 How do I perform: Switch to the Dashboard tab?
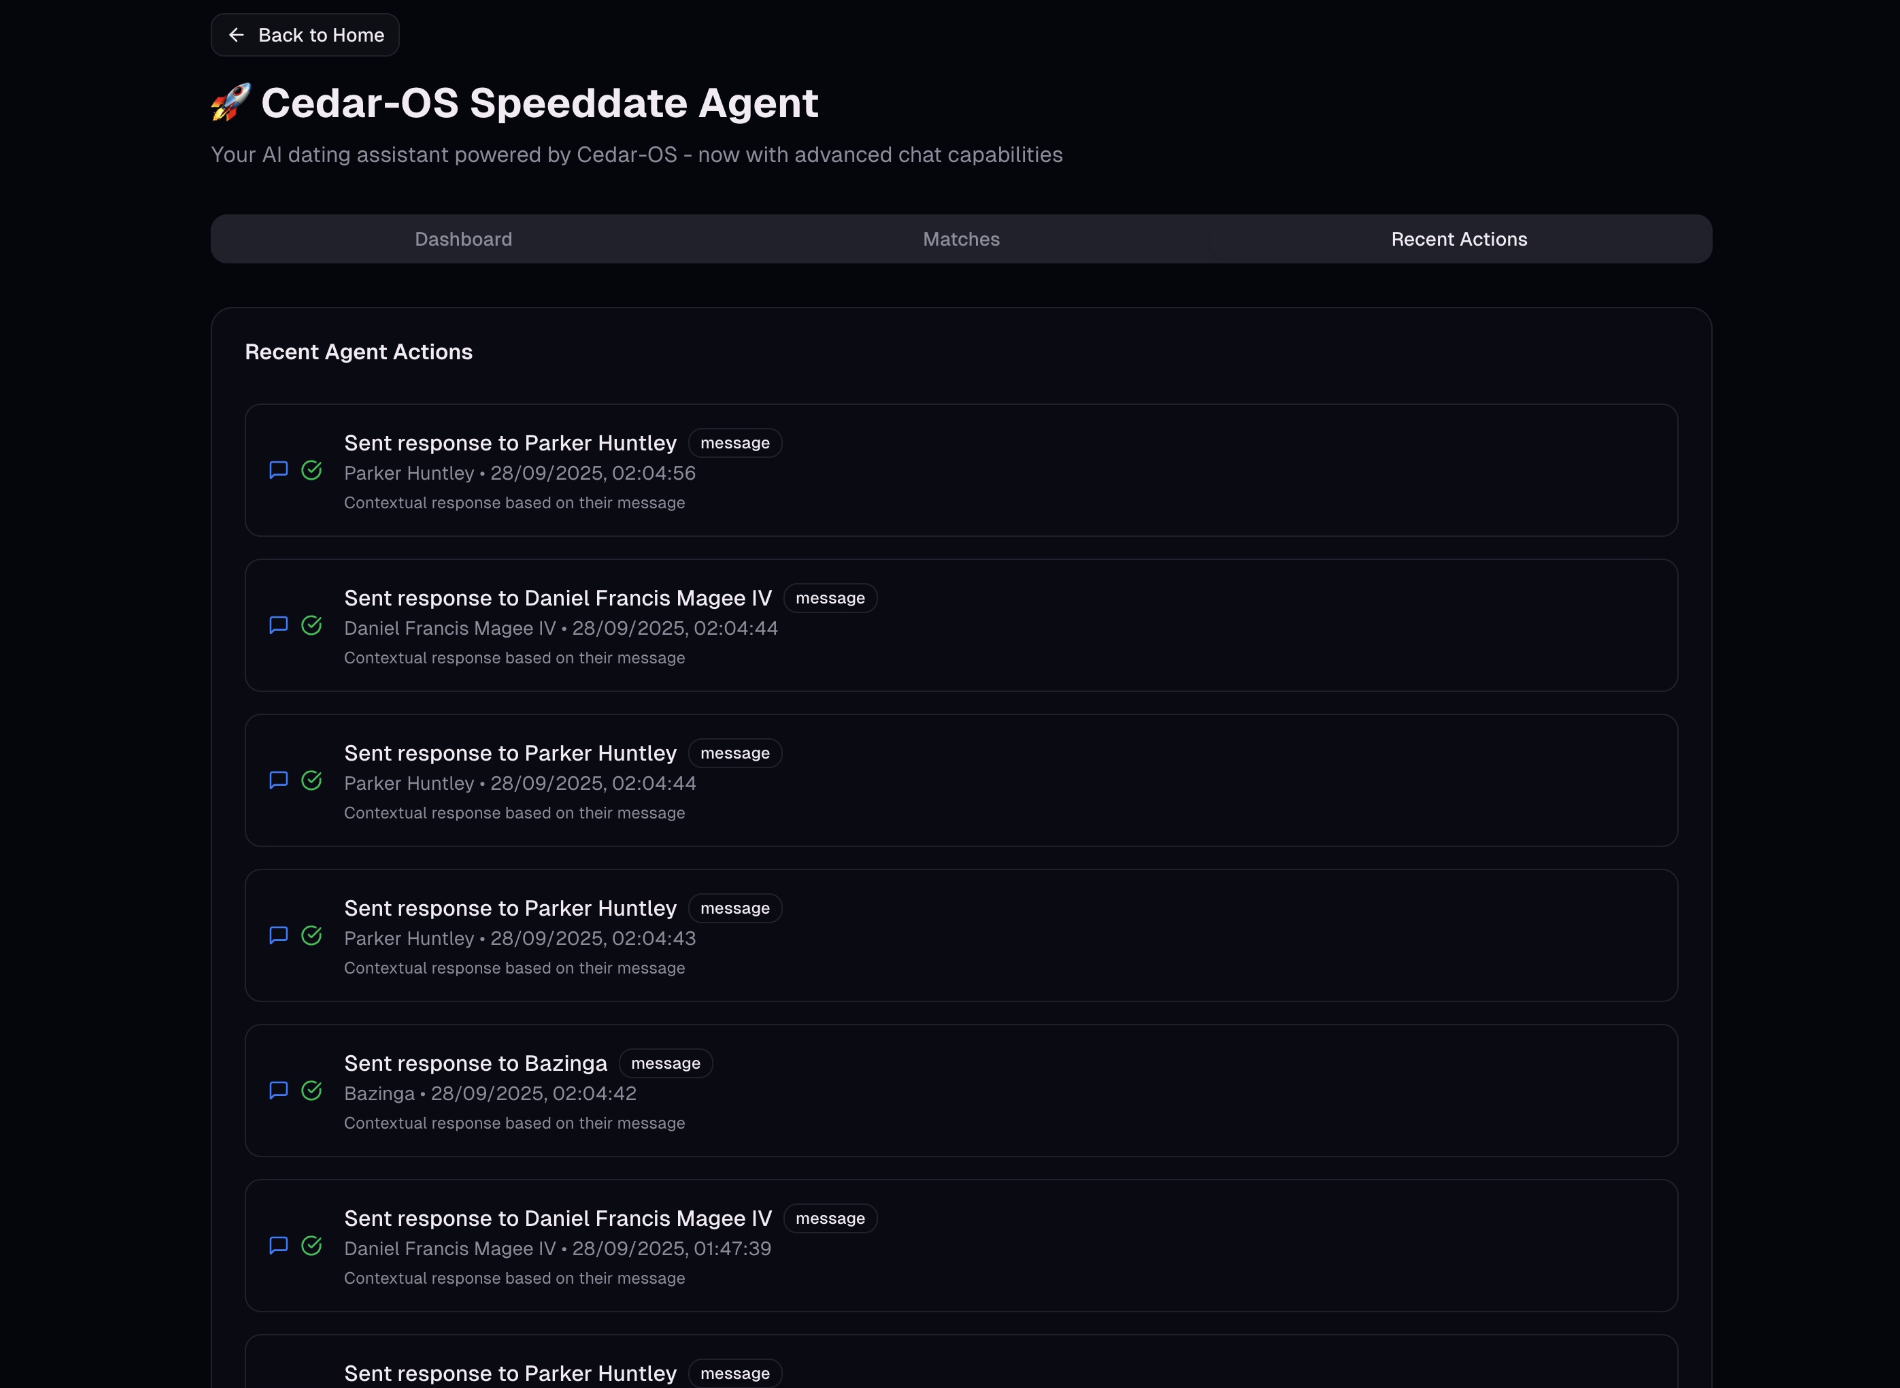coord(463,239)
